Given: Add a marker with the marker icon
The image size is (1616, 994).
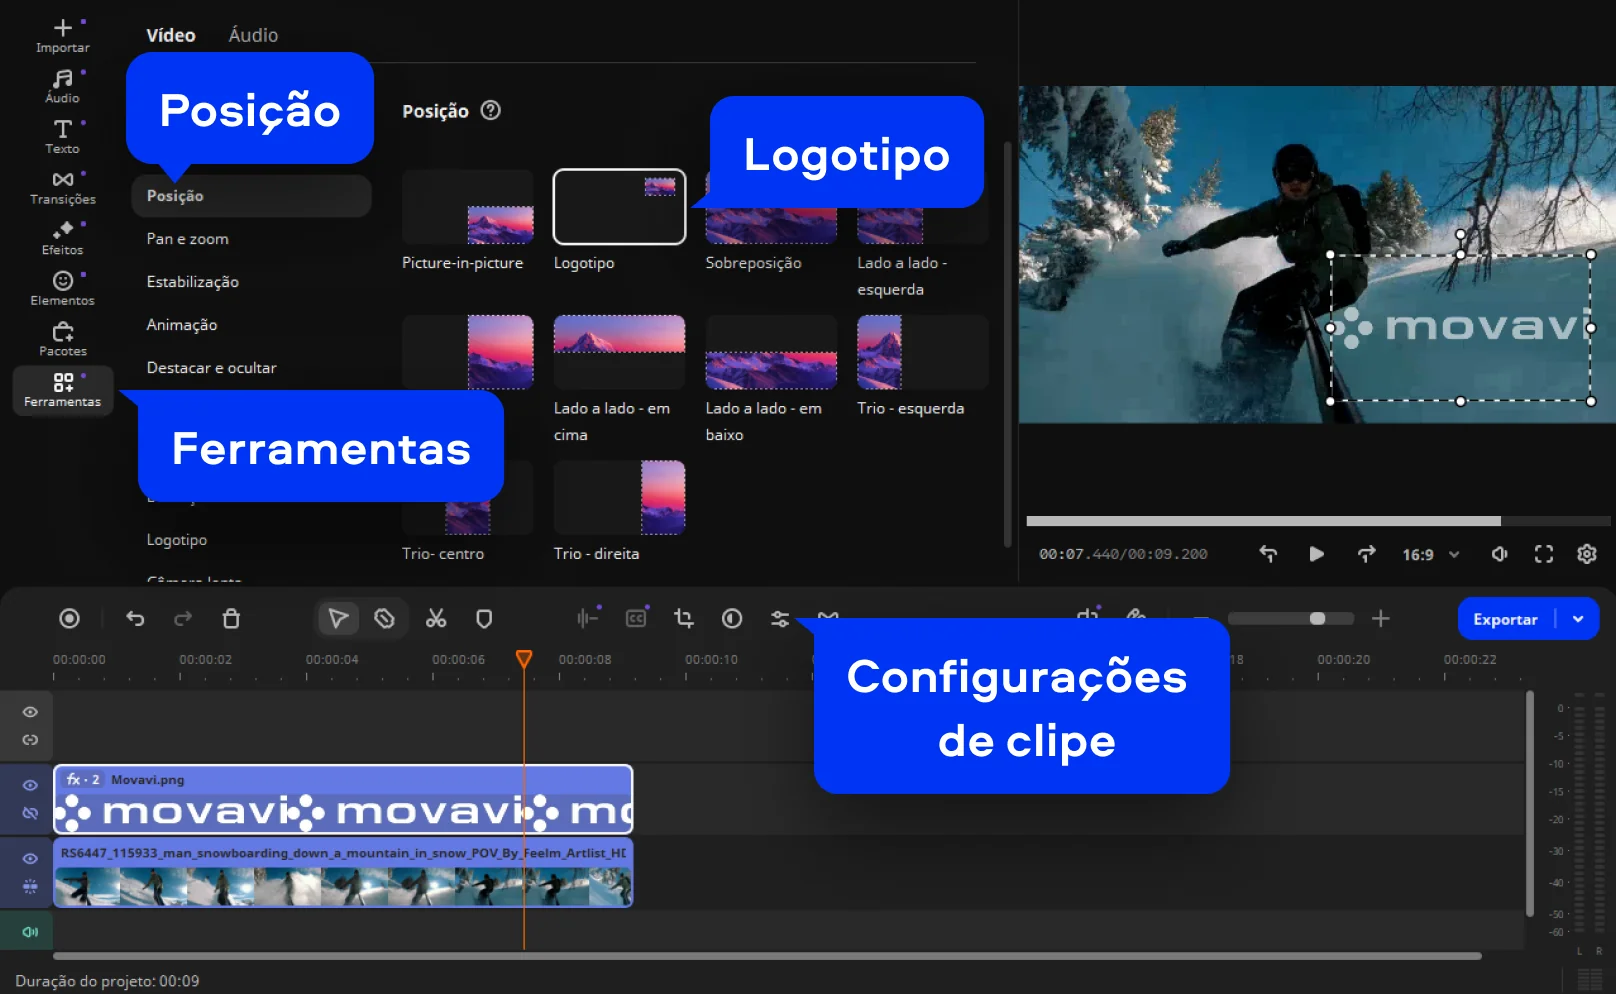Looking at the screenshot, I should click(484, 619).
